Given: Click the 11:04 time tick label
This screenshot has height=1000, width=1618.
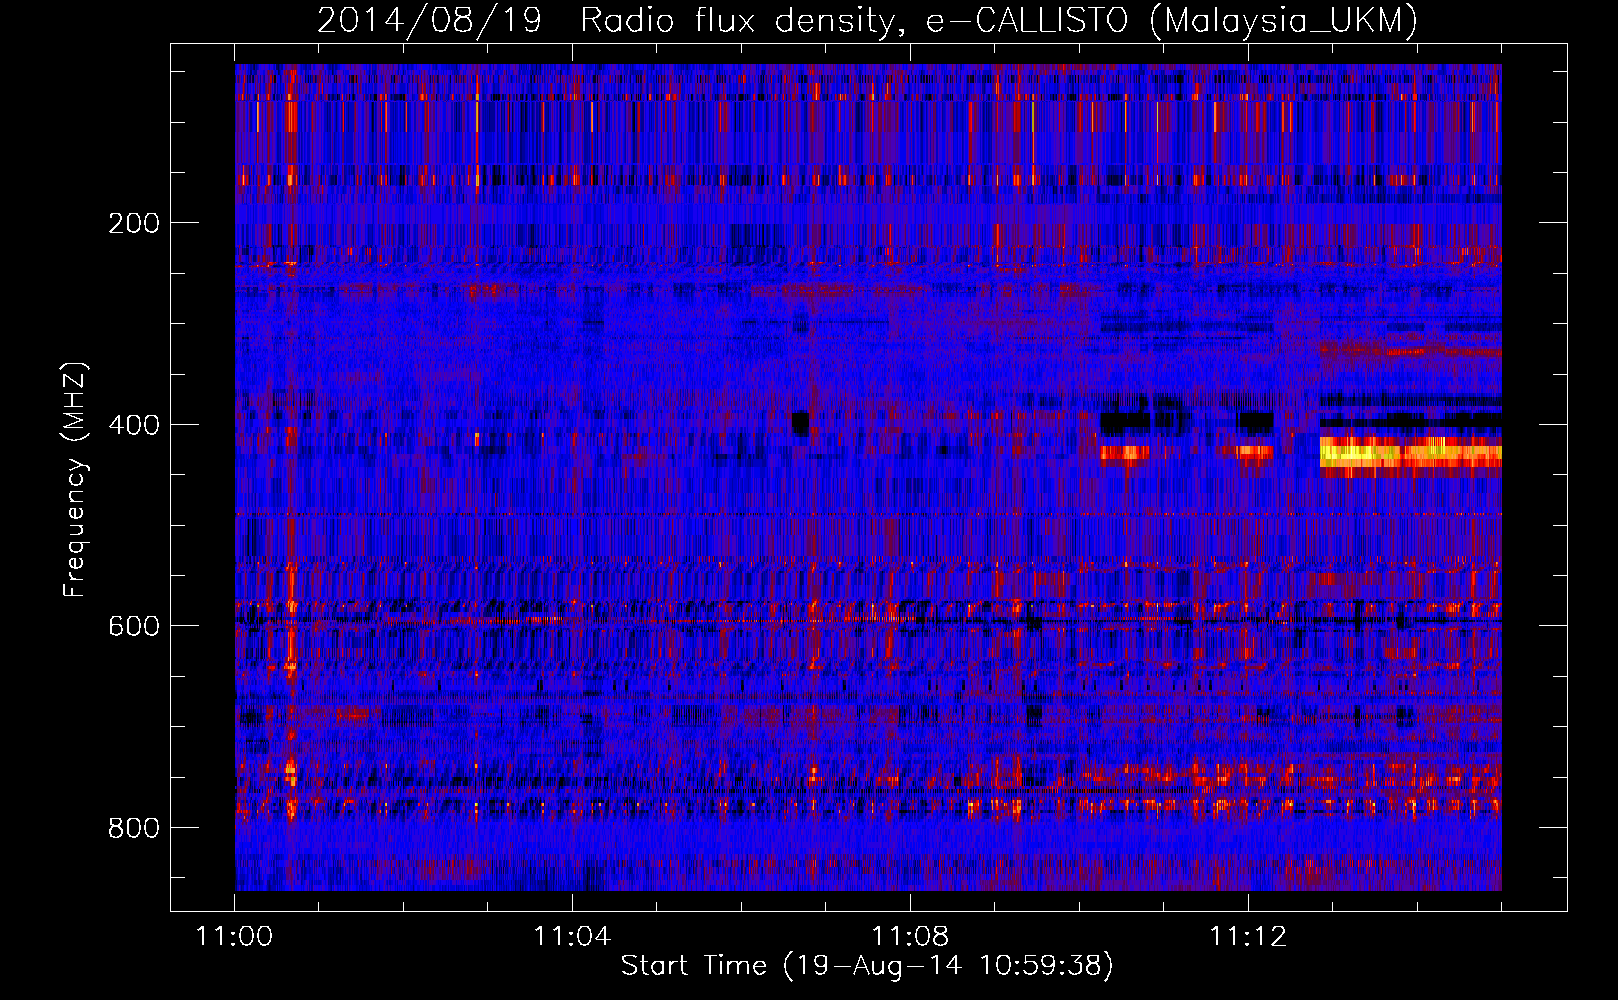Looking at the screenshot, I should tap(572, 937).
